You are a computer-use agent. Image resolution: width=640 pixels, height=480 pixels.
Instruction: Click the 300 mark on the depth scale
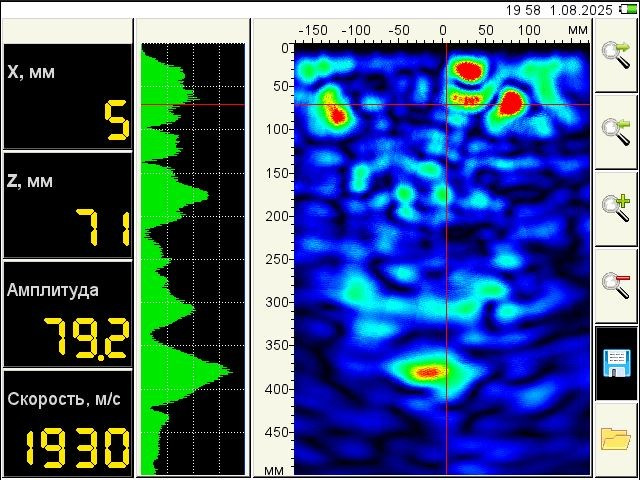[276, 302]
